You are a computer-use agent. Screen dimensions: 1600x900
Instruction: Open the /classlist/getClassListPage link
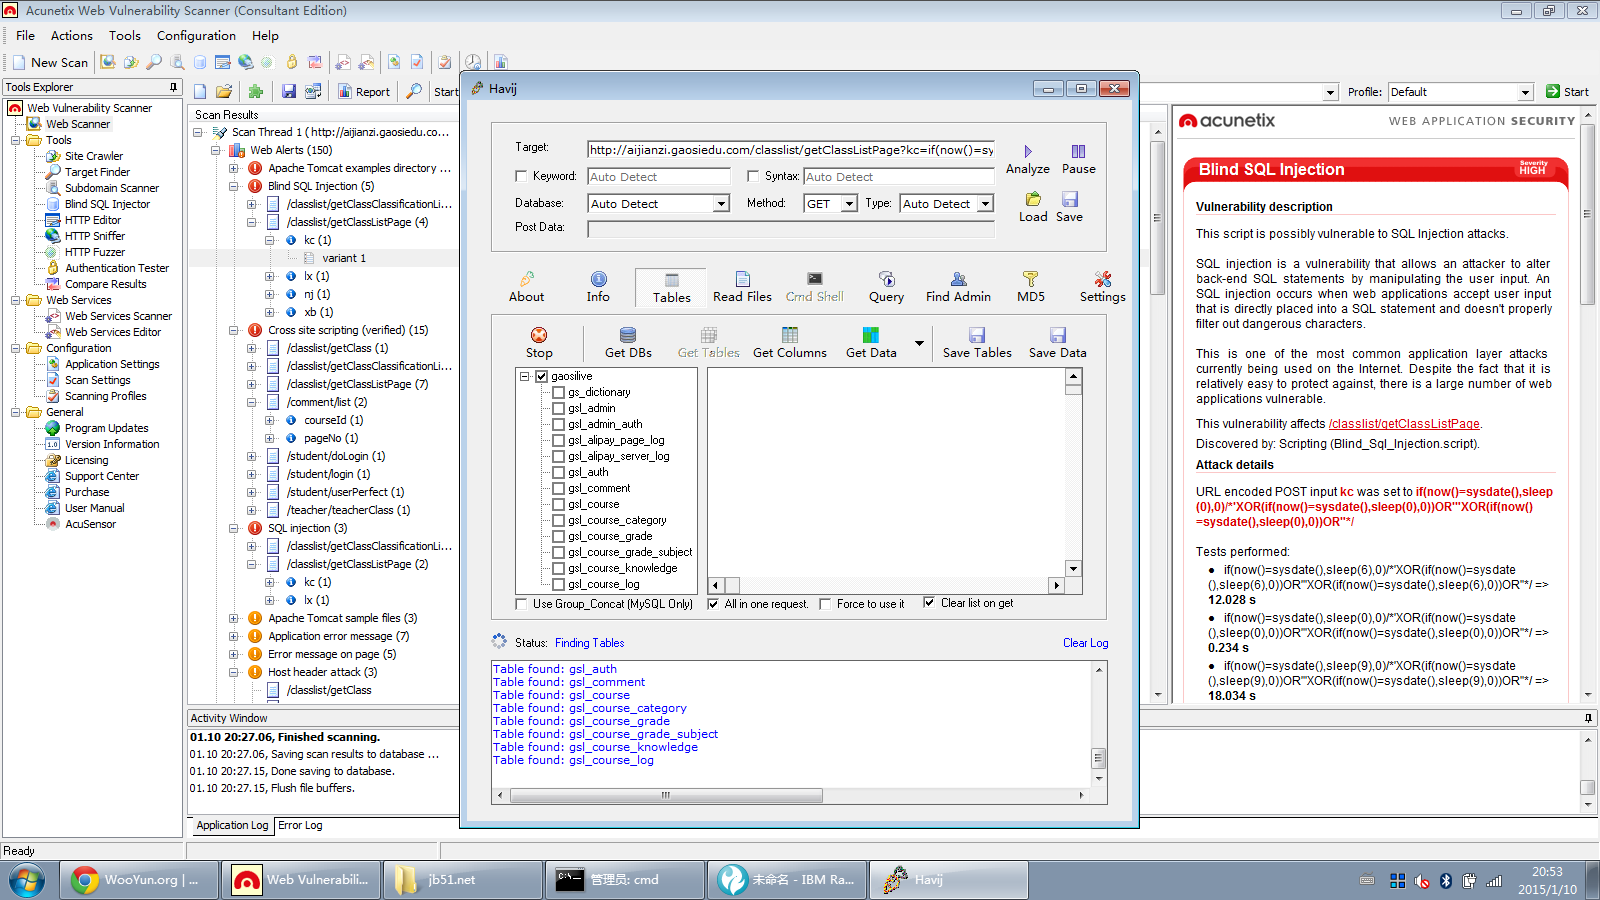click(1404, 424)
